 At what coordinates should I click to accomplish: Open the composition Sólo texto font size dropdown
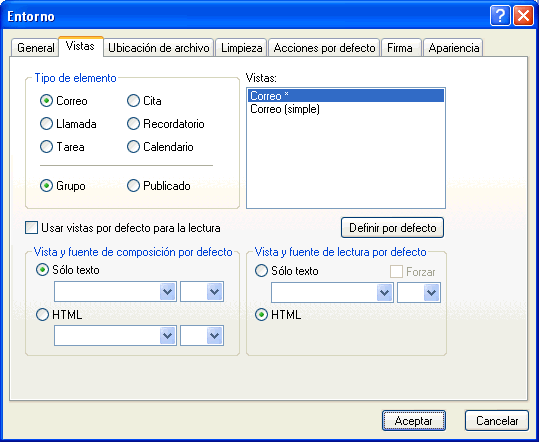click(x=202, y=291)
